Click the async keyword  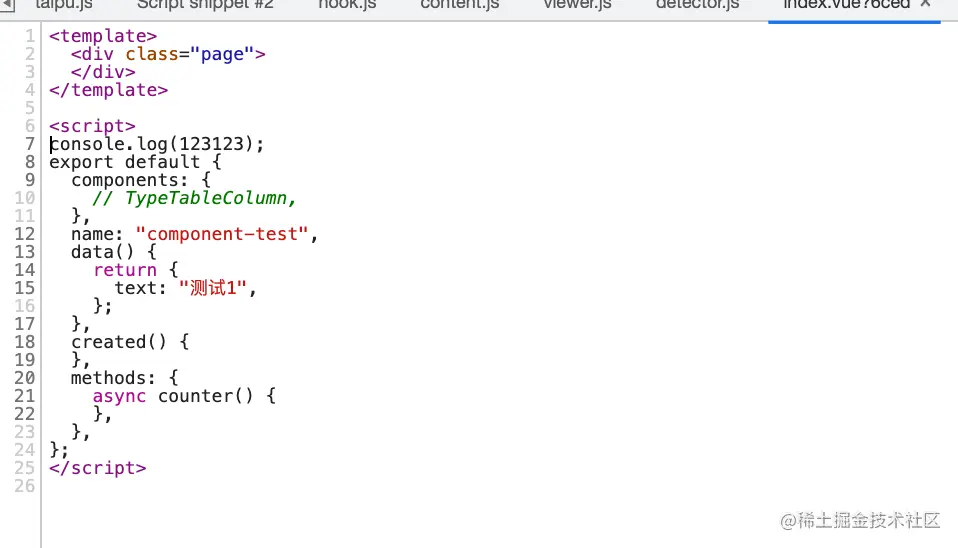[119, 396]
